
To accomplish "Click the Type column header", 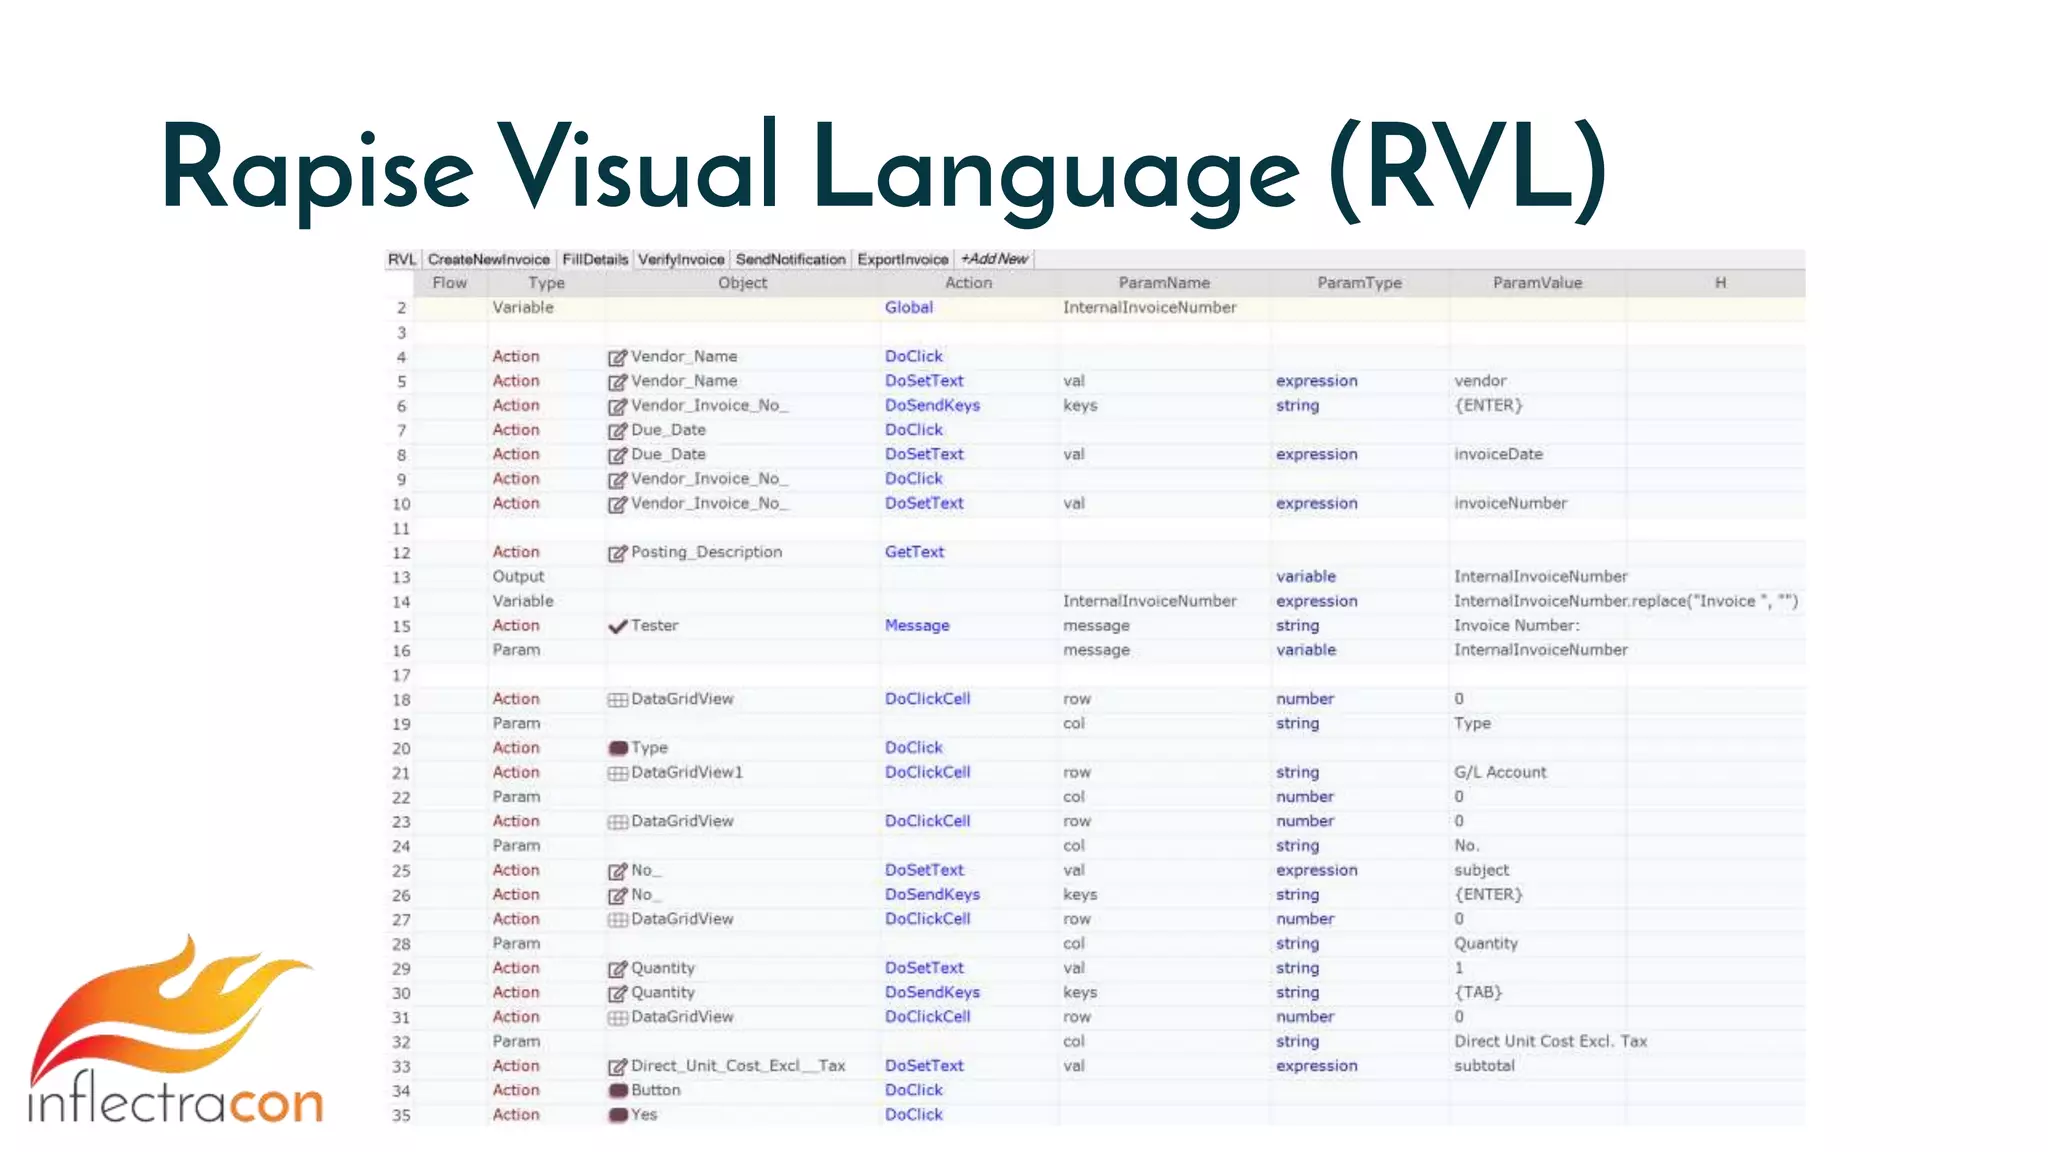I will tap(546, 283).
